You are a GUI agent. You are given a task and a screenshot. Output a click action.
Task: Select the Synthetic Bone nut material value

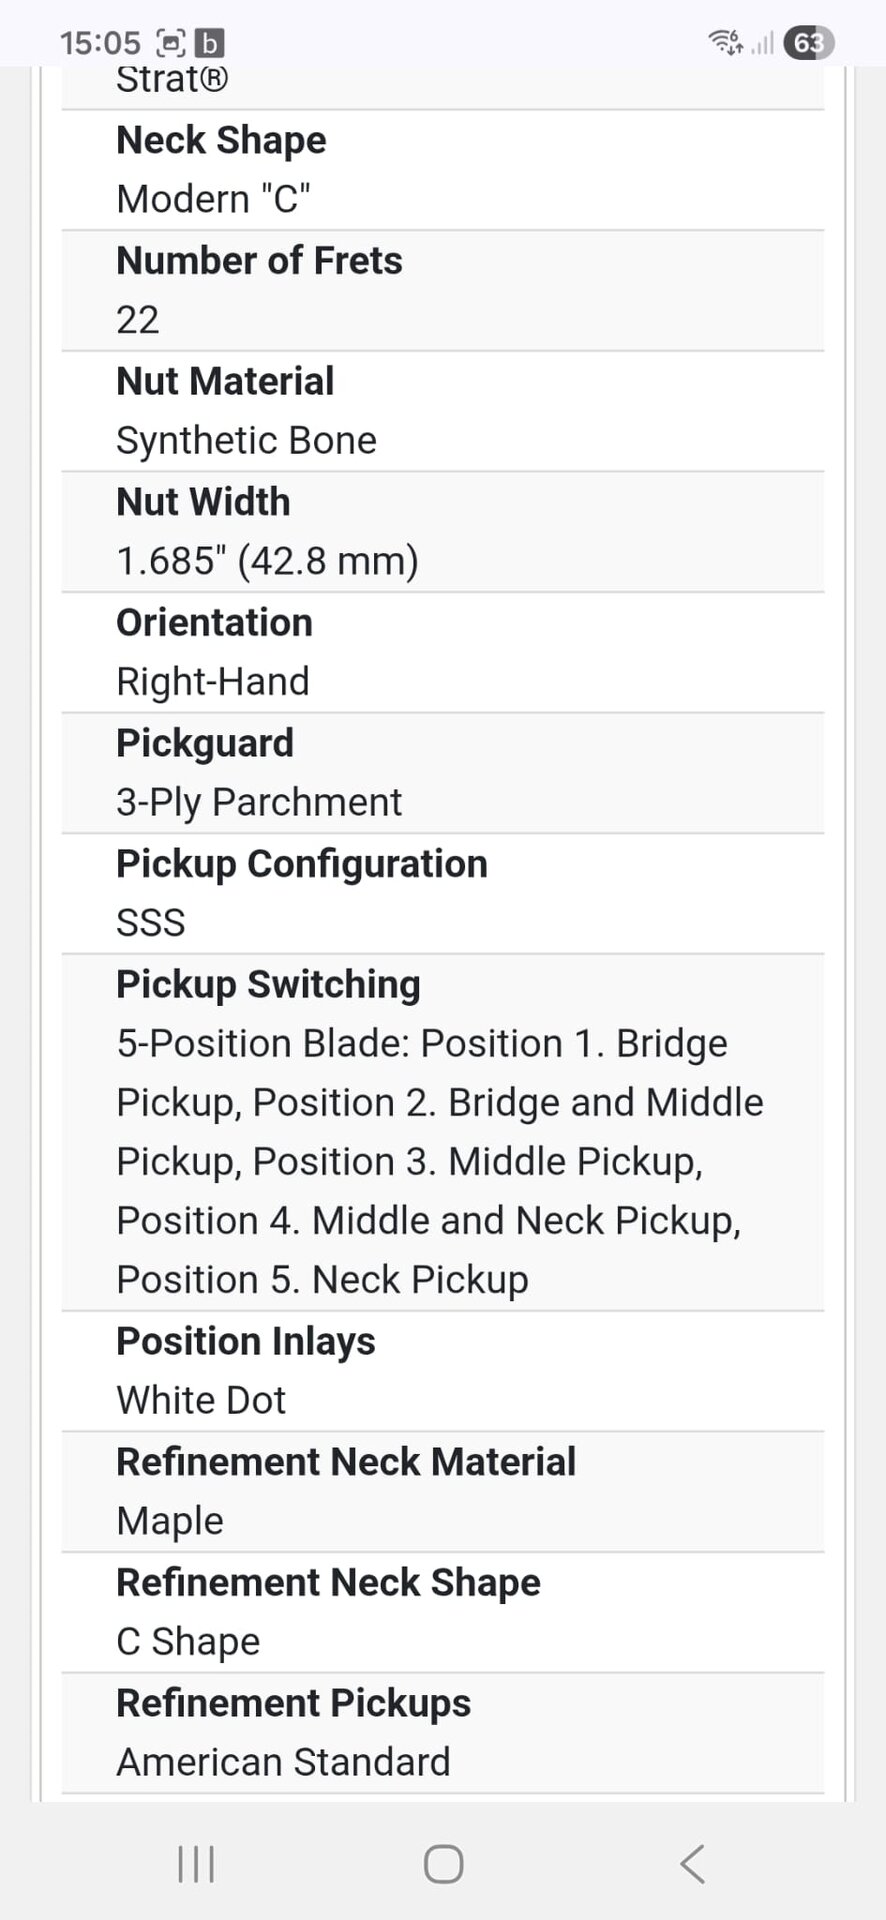[x=246, y=440]
